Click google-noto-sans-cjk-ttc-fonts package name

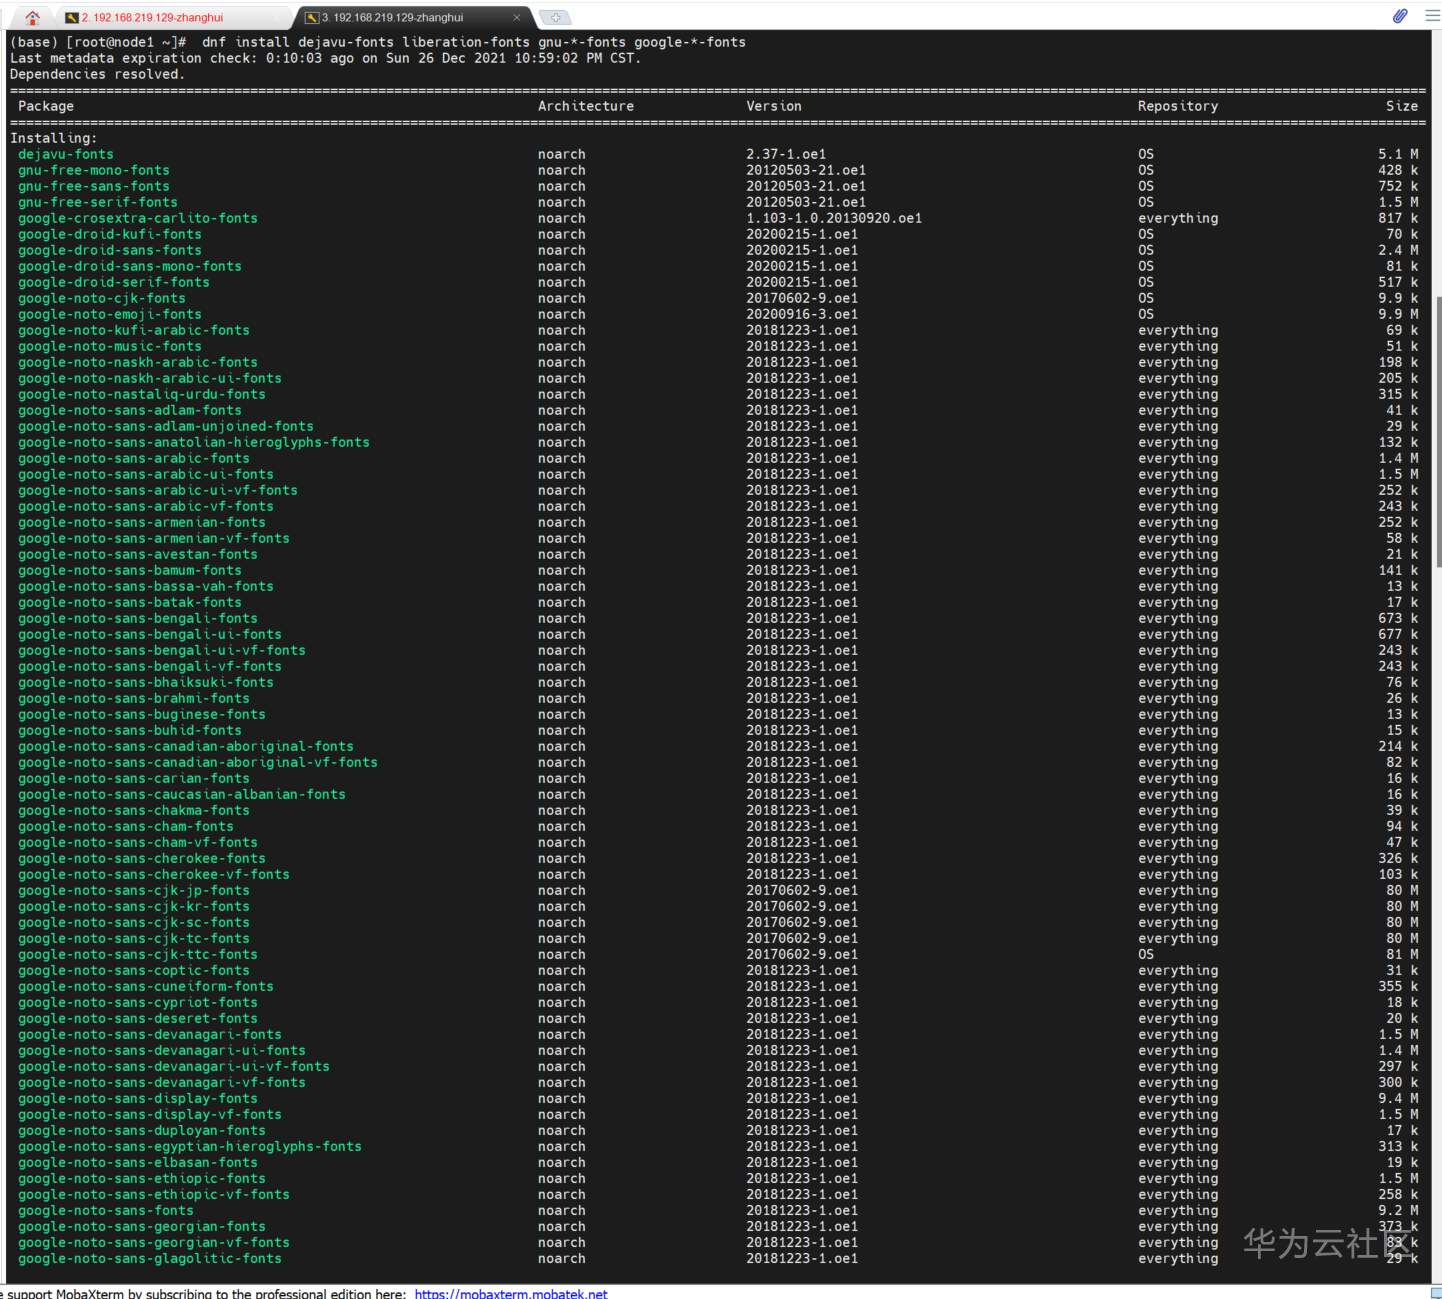click(x=138, y=954)
